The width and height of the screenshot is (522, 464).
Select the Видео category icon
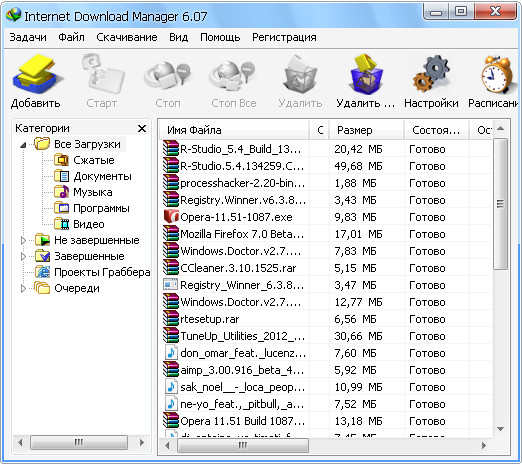point(62,224)
